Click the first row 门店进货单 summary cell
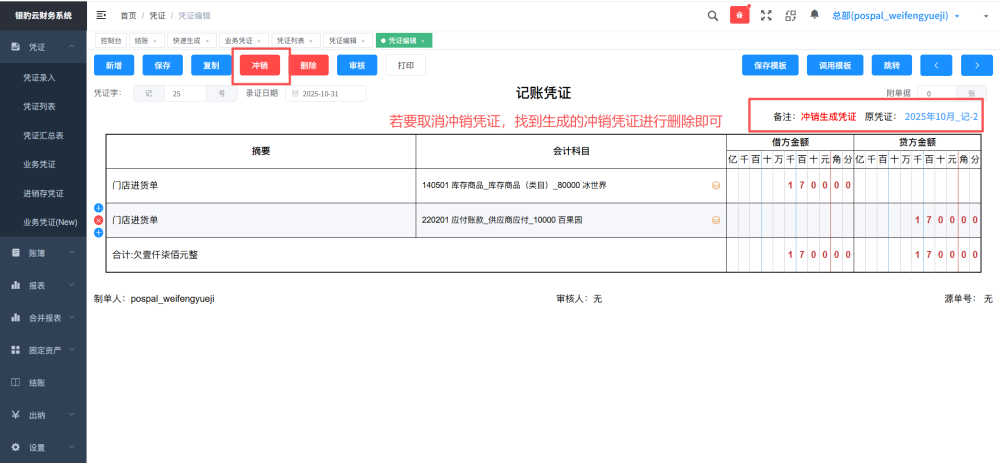The width and height of the screenshot is (1000, 463). tap(261, 186)
